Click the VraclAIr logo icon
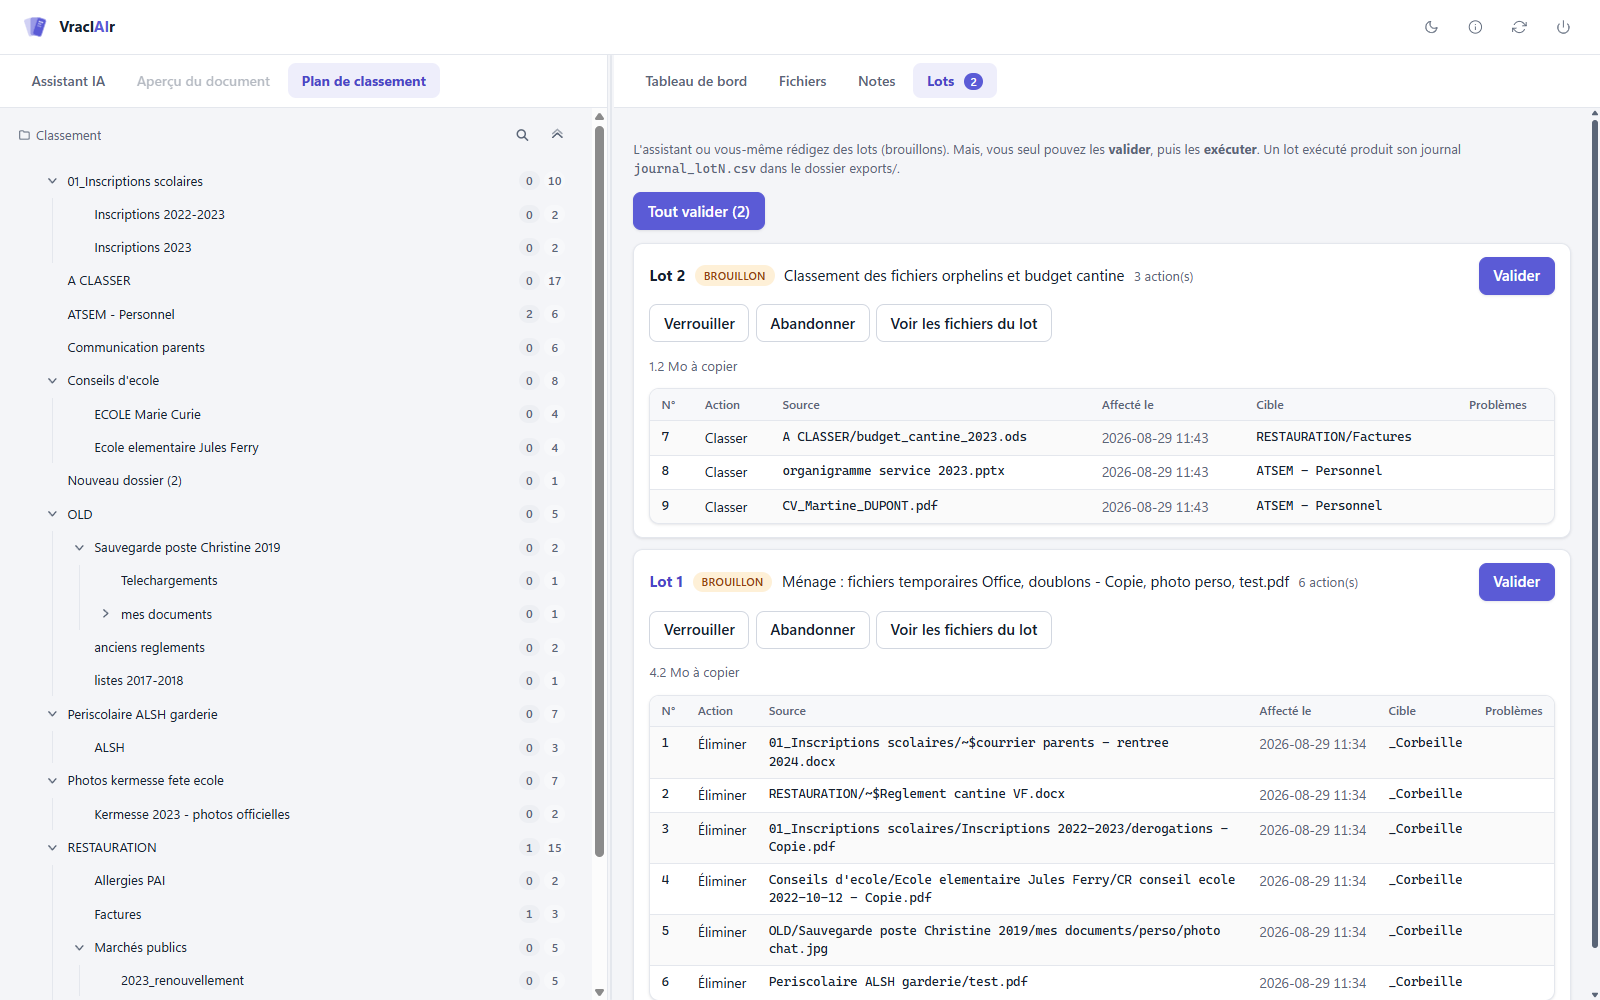 36,27
